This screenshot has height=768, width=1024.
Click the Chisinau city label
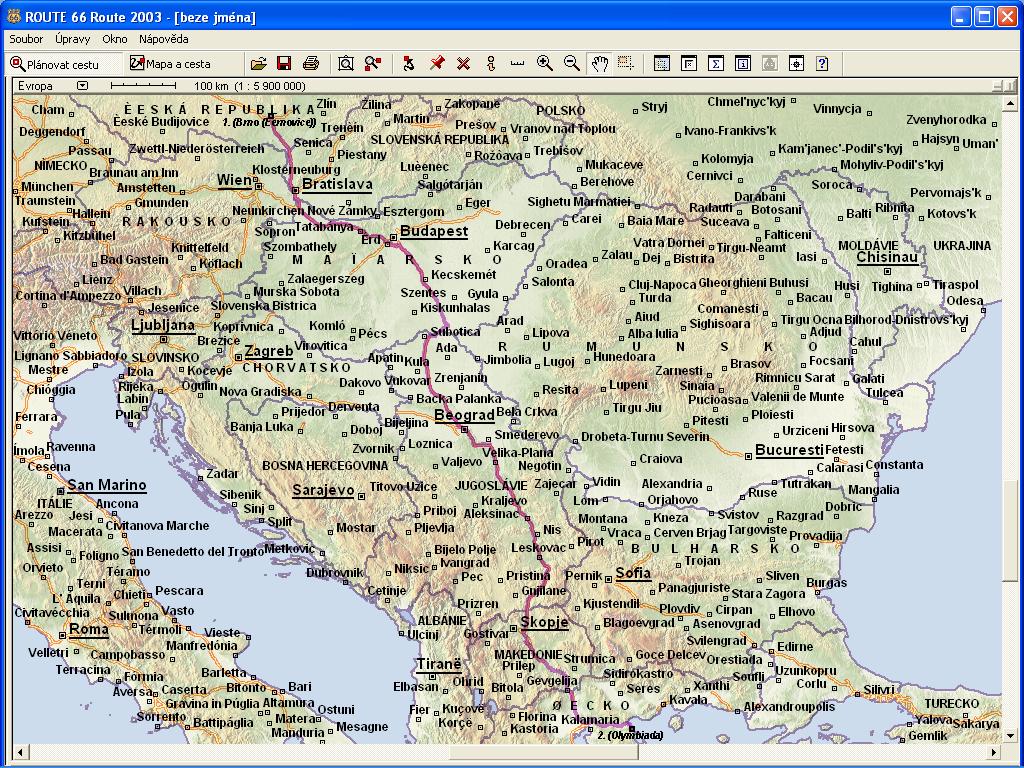[x=887, y=257]
